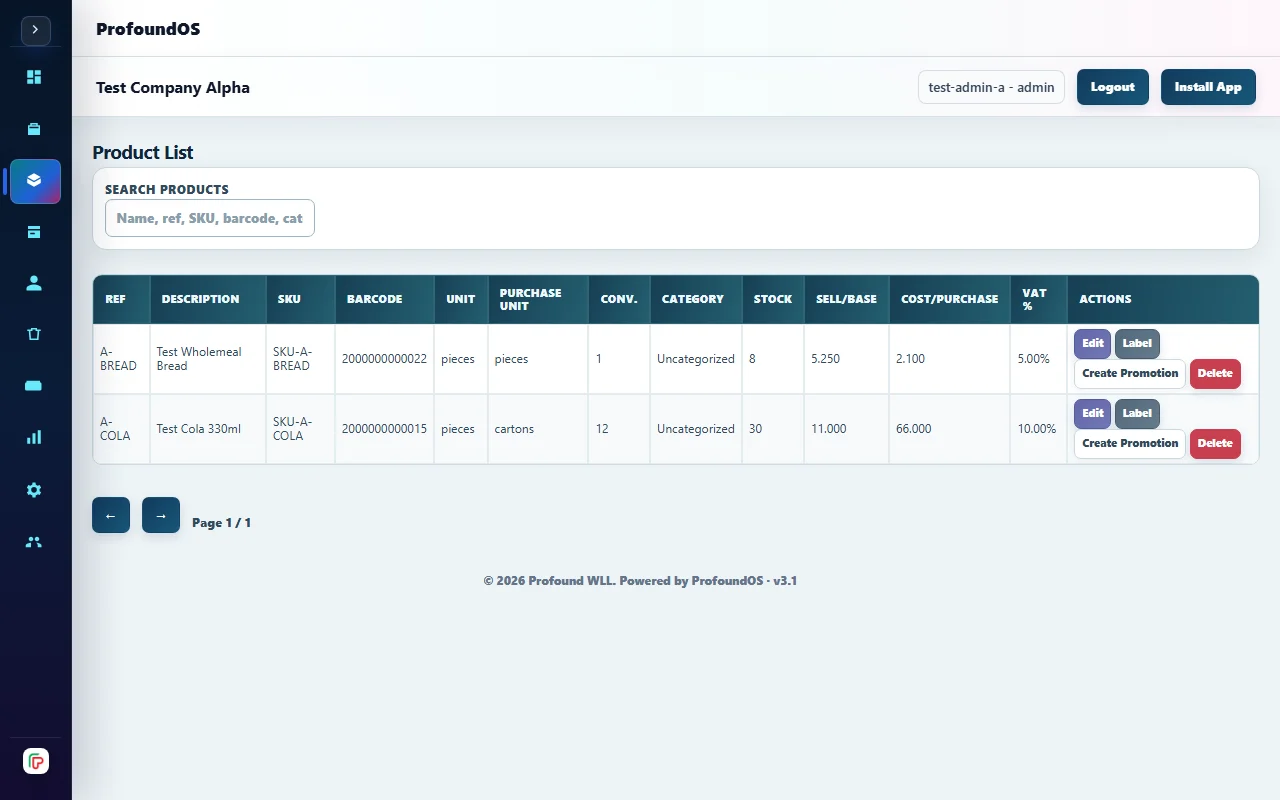Create Promotion for Test Wholemeal Bread
This screenshot has width=1280, height=800.
pyautogui.click(x=1130, y=374)
